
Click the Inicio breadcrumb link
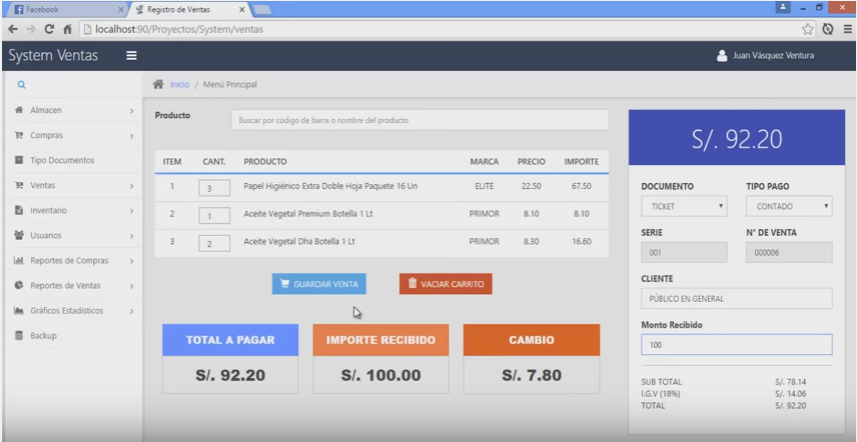click(179, 85)
